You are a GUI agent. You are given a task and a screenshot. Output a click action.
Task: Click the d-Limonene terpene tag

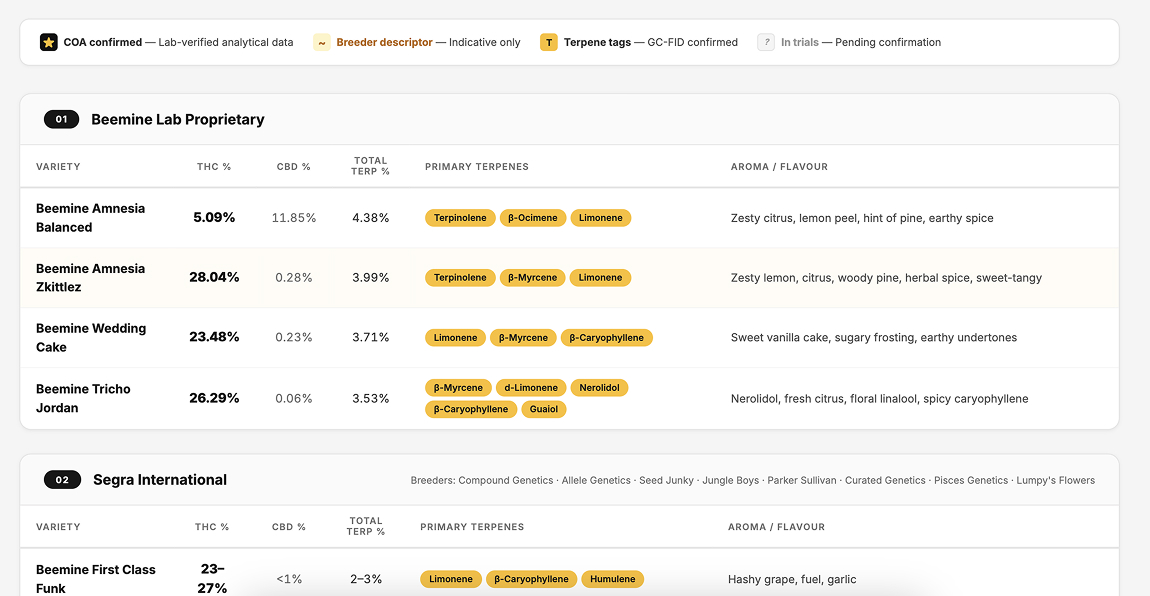click(531, 388)
